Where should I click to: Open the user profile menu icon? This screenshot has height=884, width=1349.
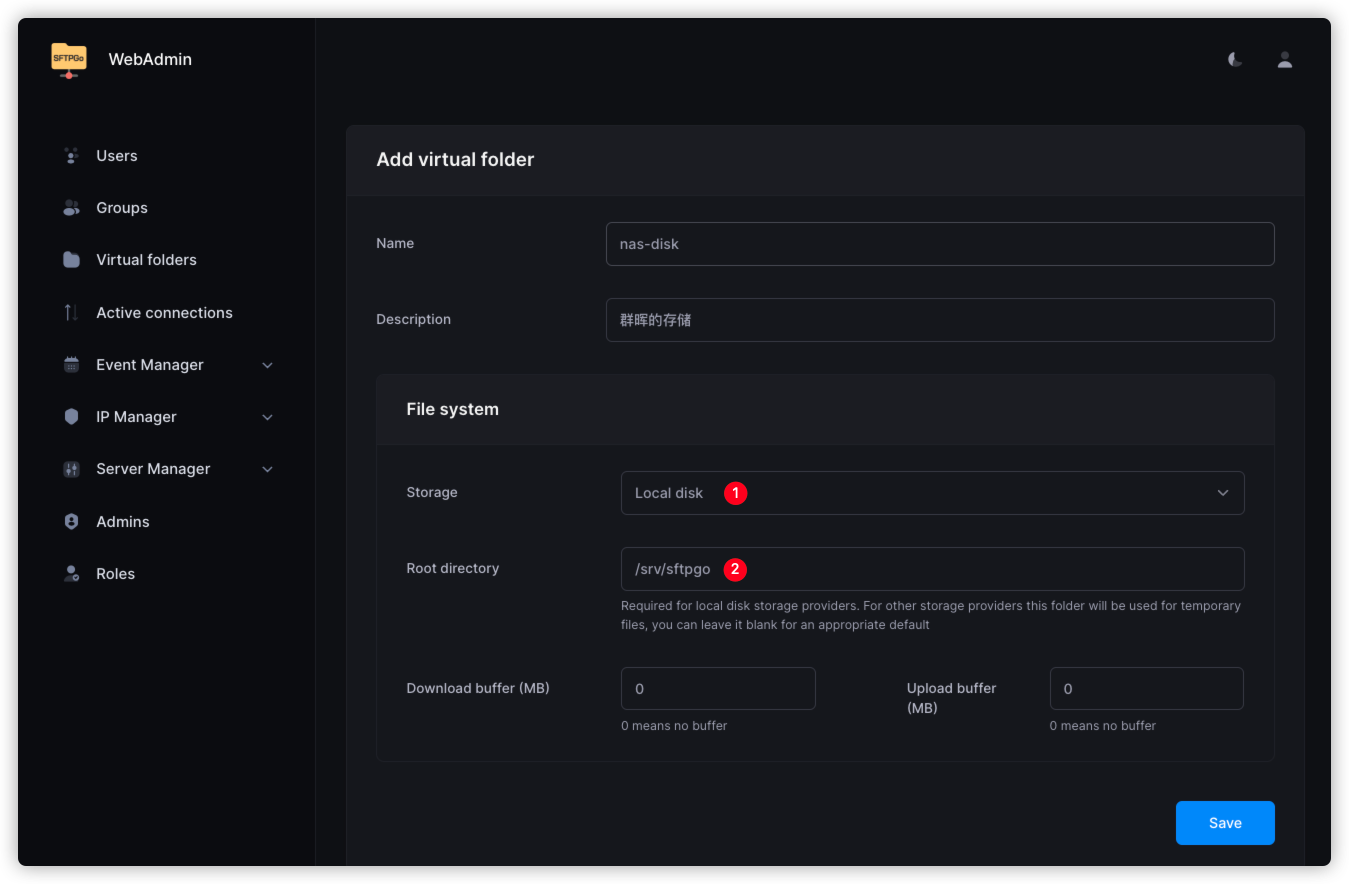pyautogui.click(x=1285, y=60)
